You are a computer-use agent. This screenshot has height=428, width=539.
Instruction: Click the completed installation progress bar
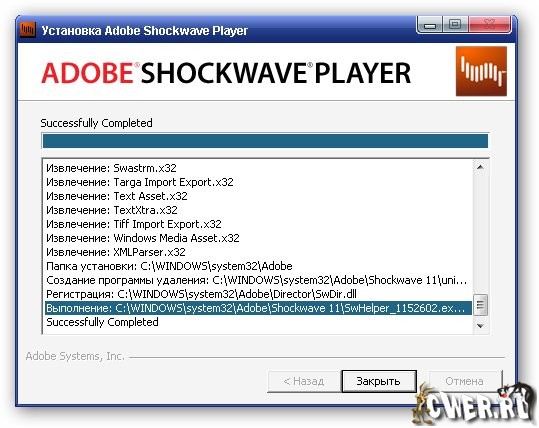265,141
